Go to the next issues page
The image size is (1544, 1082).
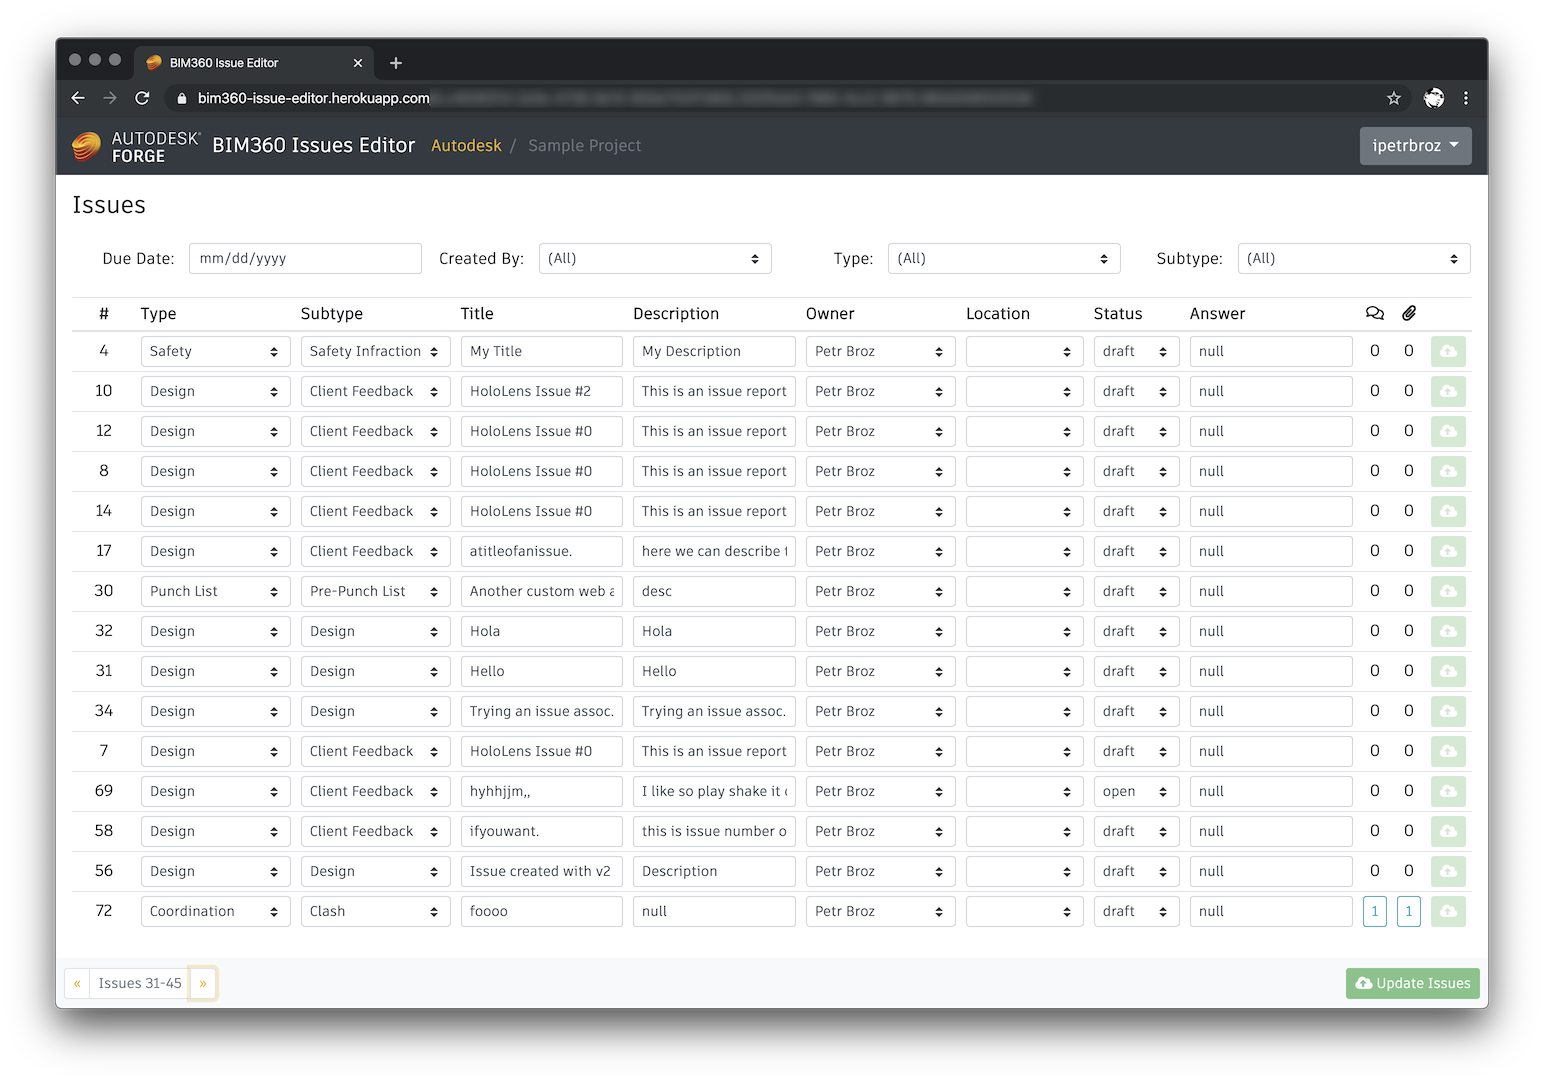(202, 983)
